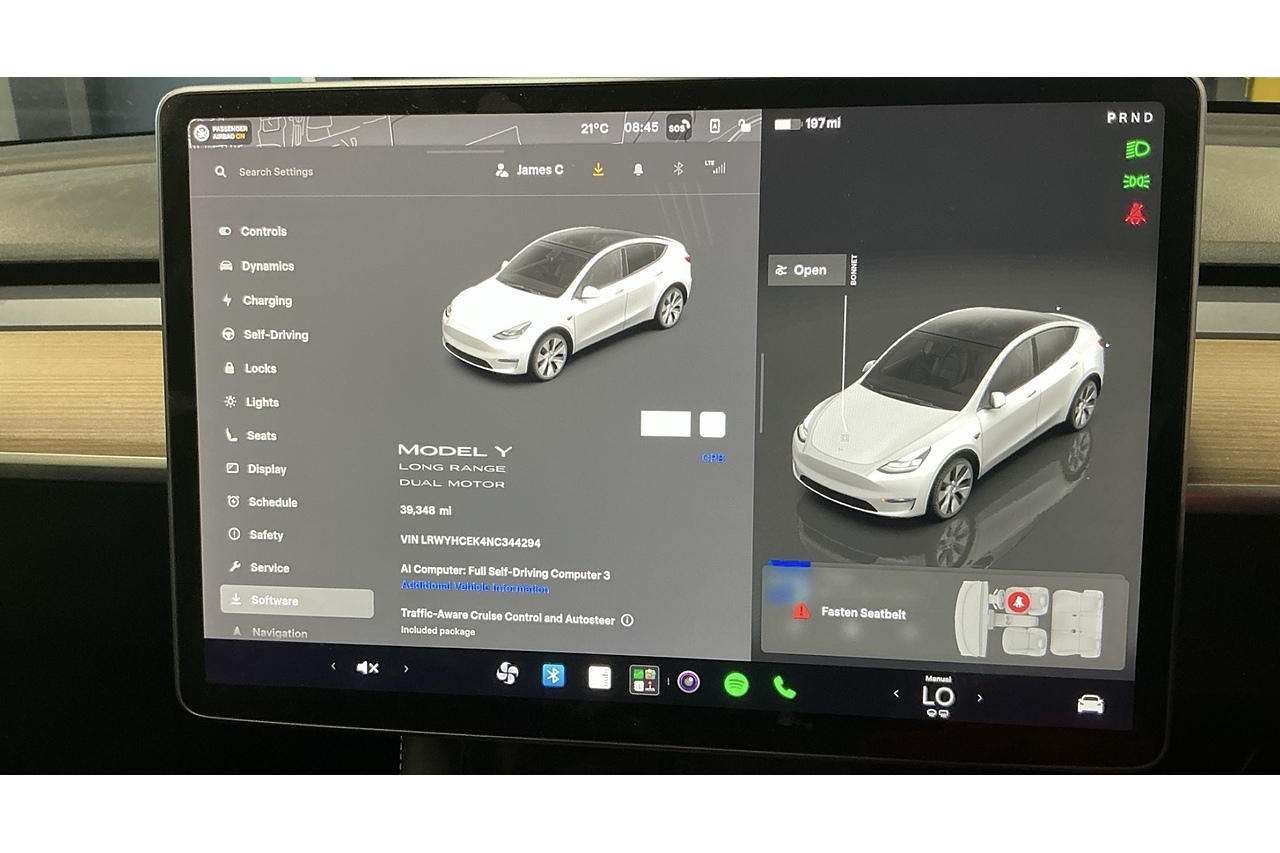Screen dimensions: 1280x853
Task: Open the Controls settings menu
Action: [x=254, y=231]
